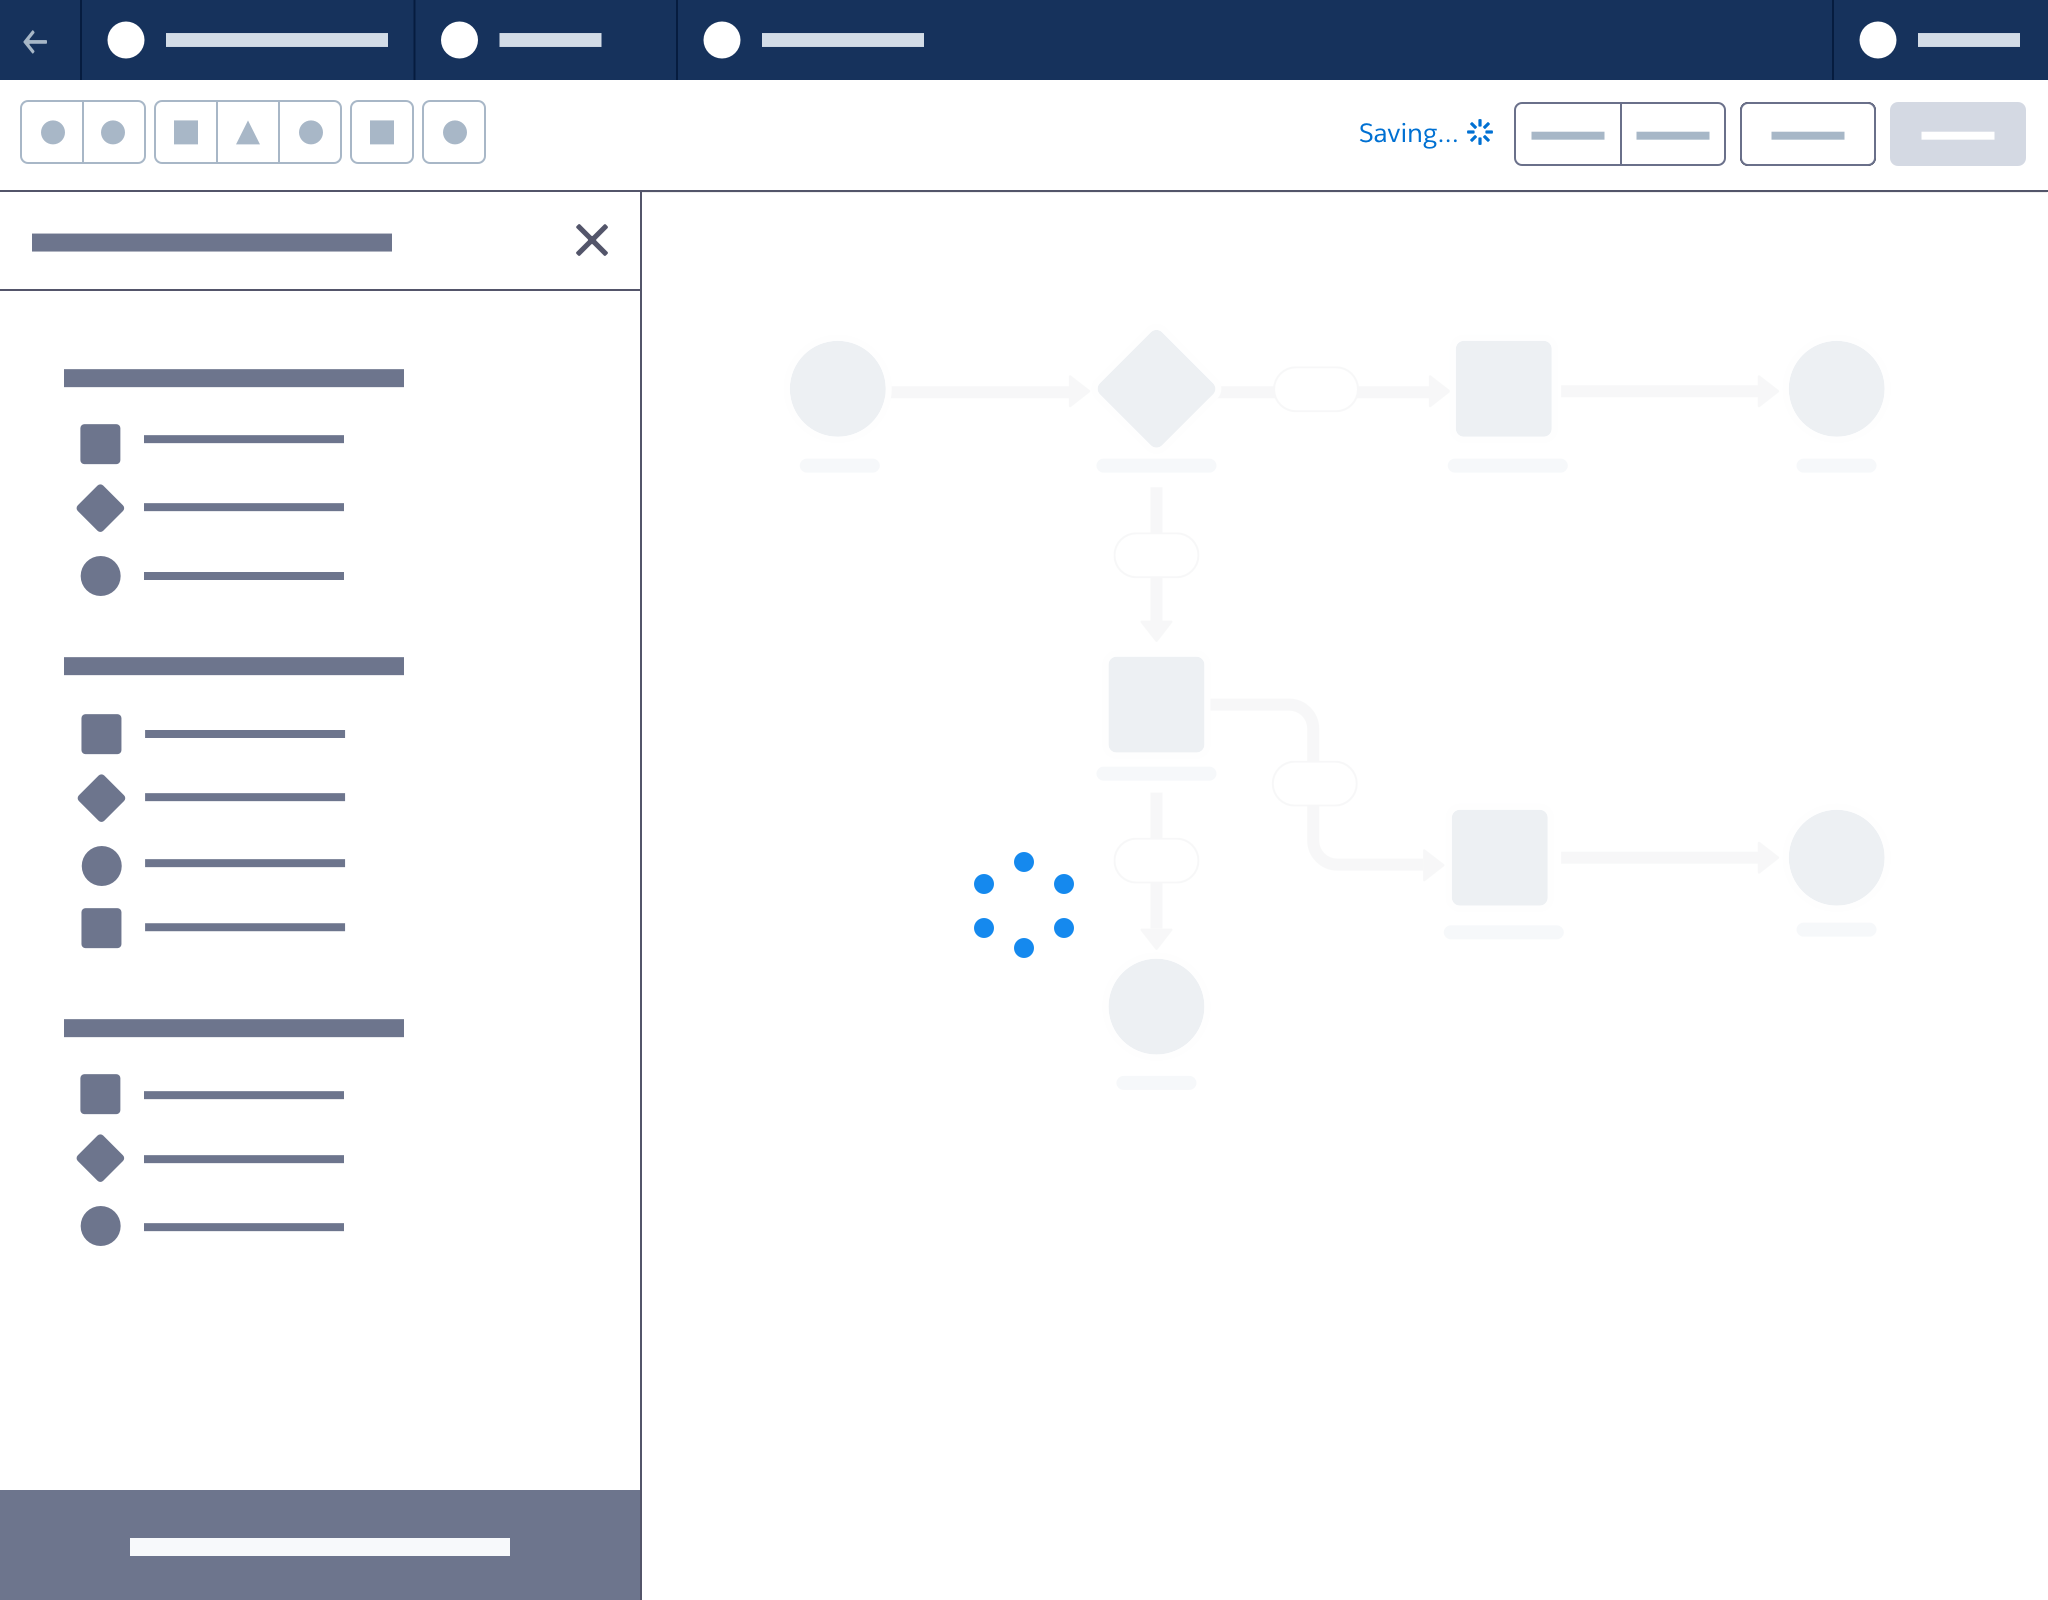Screen dimensions: 2048x1600
Task: Click the circle icon beside the last sidebar entry
Action: pyautogui.click(x=100, y=1226)
